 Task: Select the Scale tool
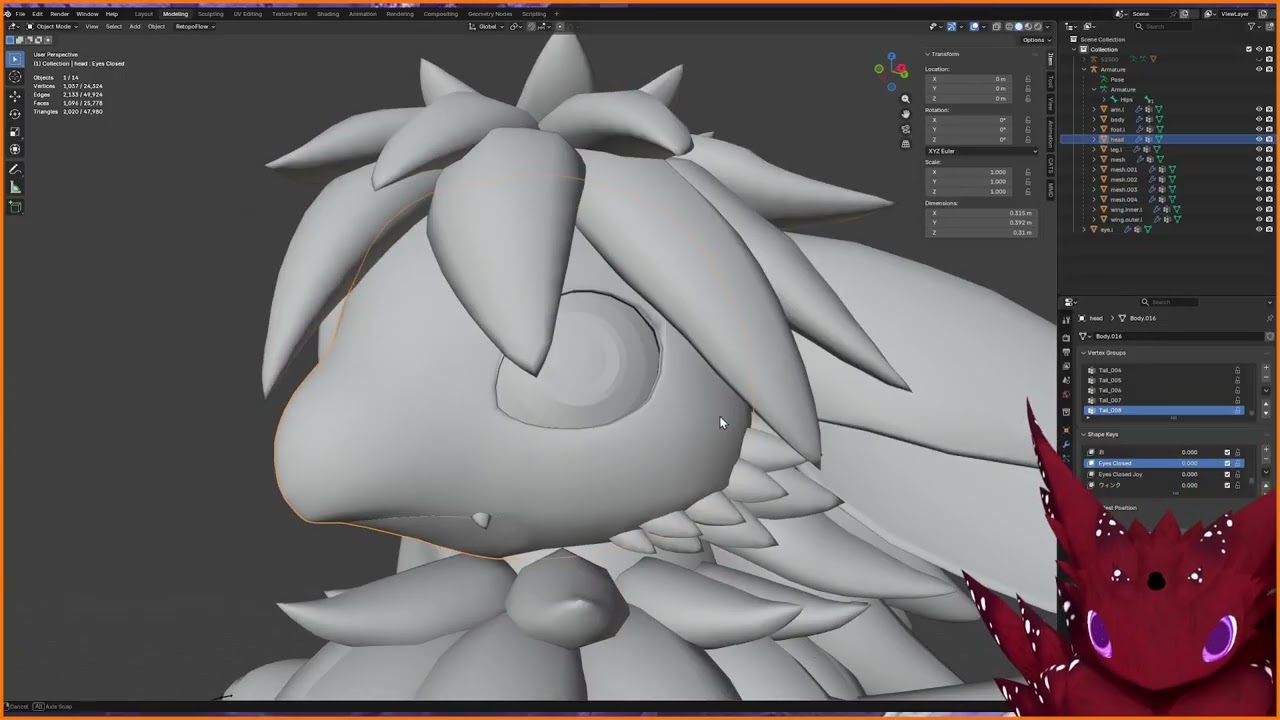point(15,130)
